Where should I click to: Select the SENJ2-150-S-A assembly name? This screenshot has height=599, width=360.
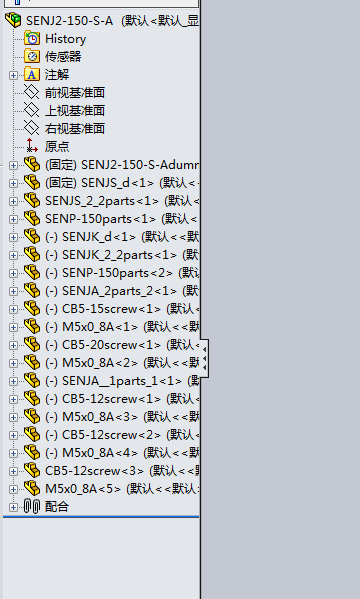tap(70, 21)
